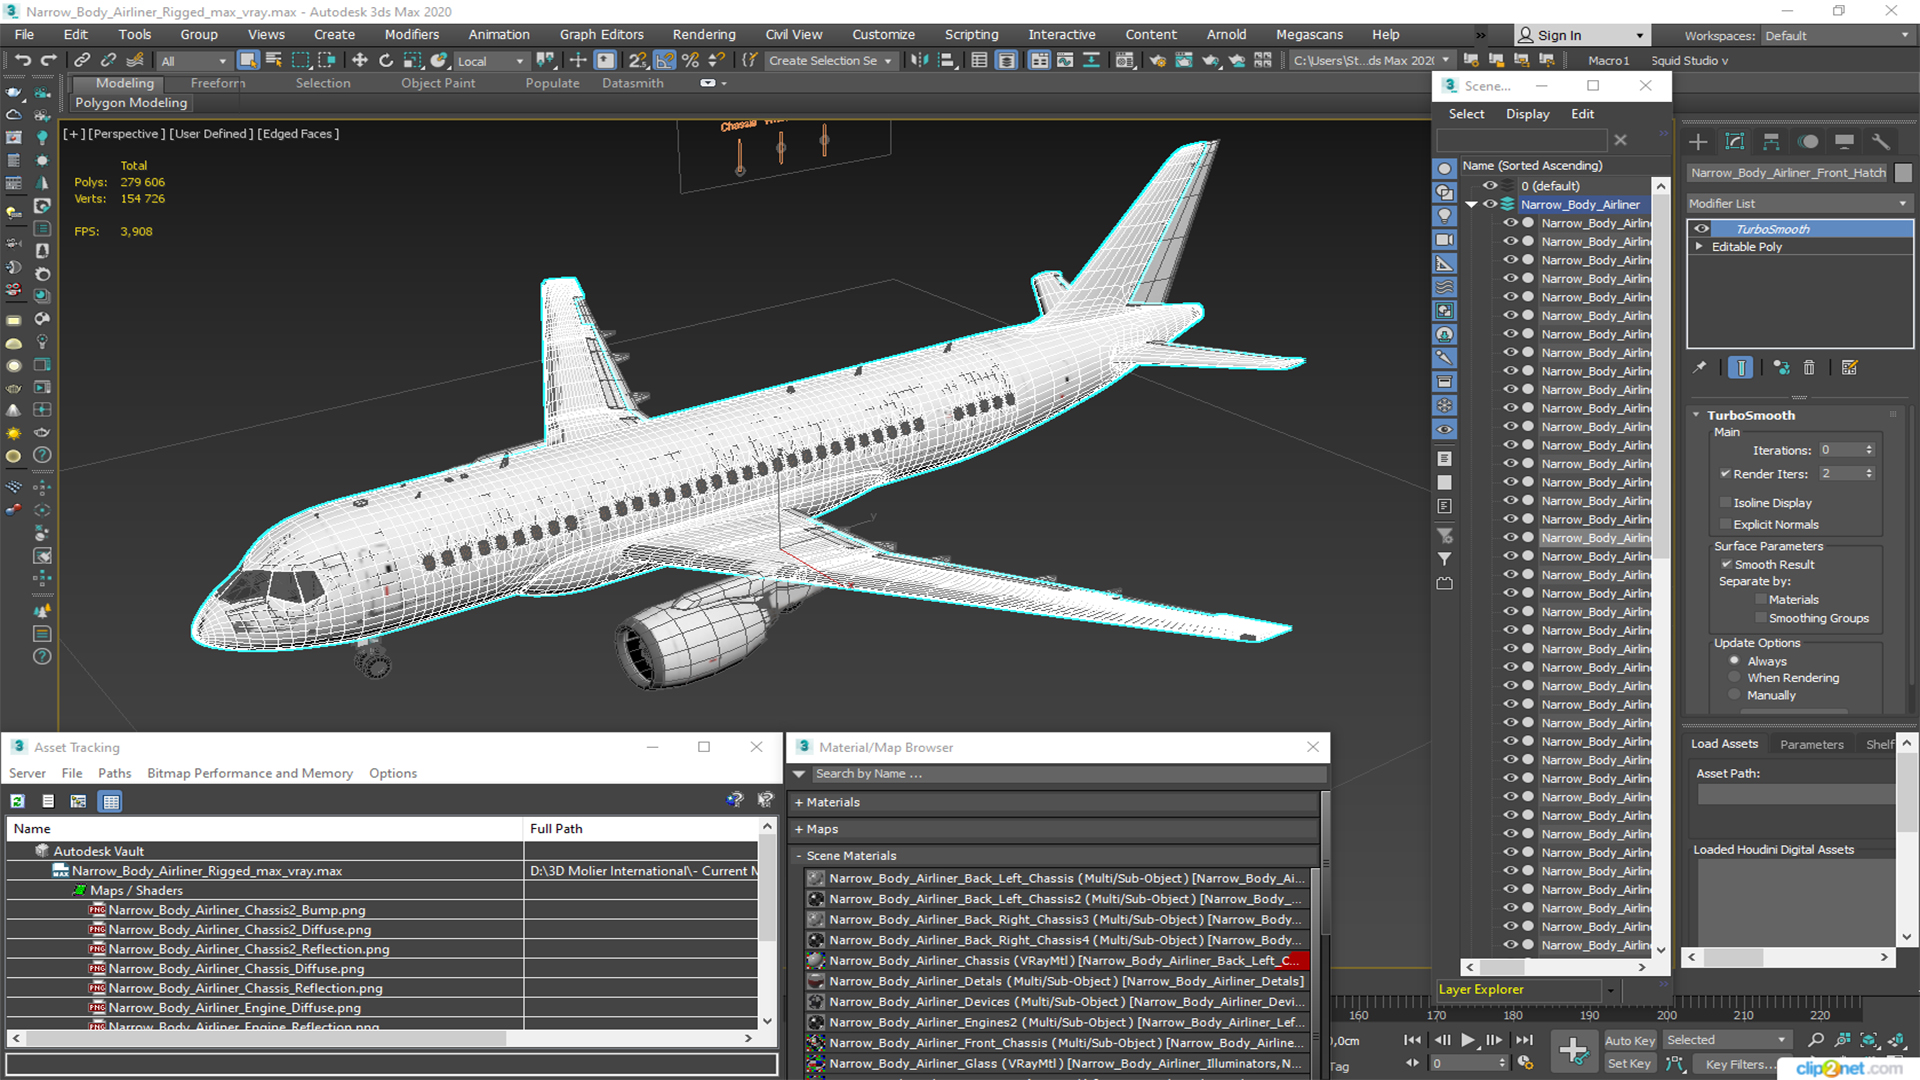Click Configure Modifier Sets icon
The height and width of the screenshot is (1080, 1920).
[1850, 368]
